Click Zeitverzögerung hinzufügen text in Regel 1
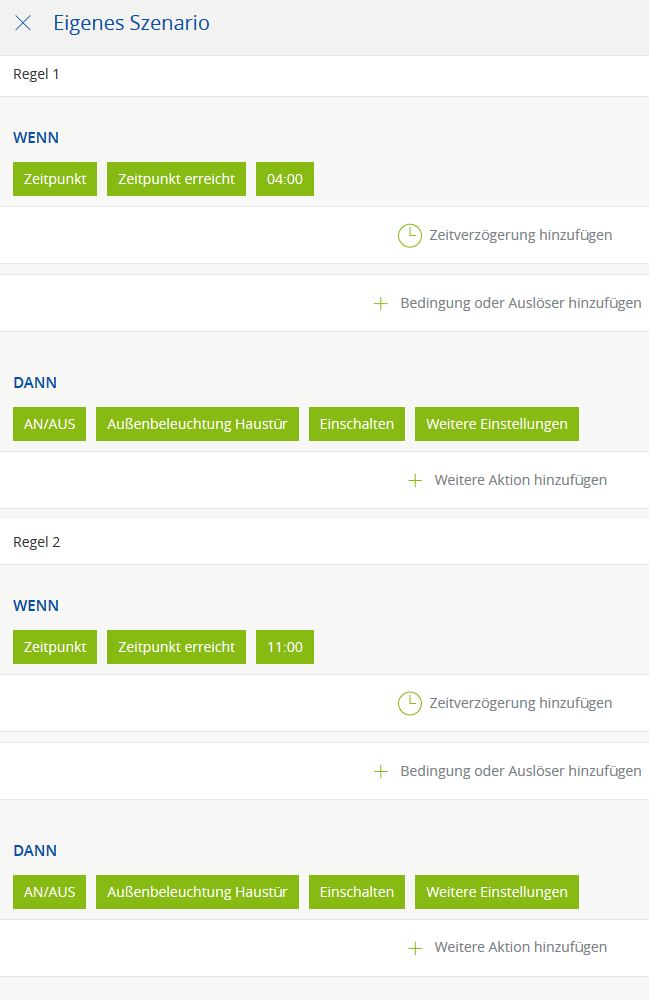The image size is (649, 1000). [520, 235]
